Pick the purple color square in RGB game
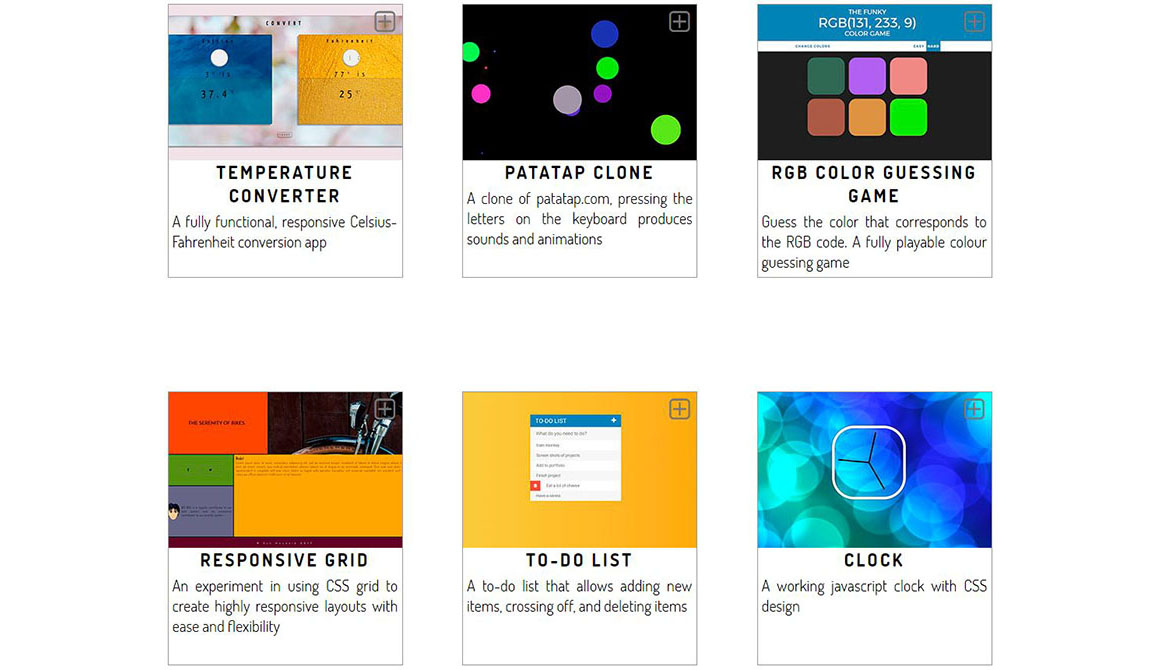Viewport: 1161px width, 670px height. pos(867,76)
